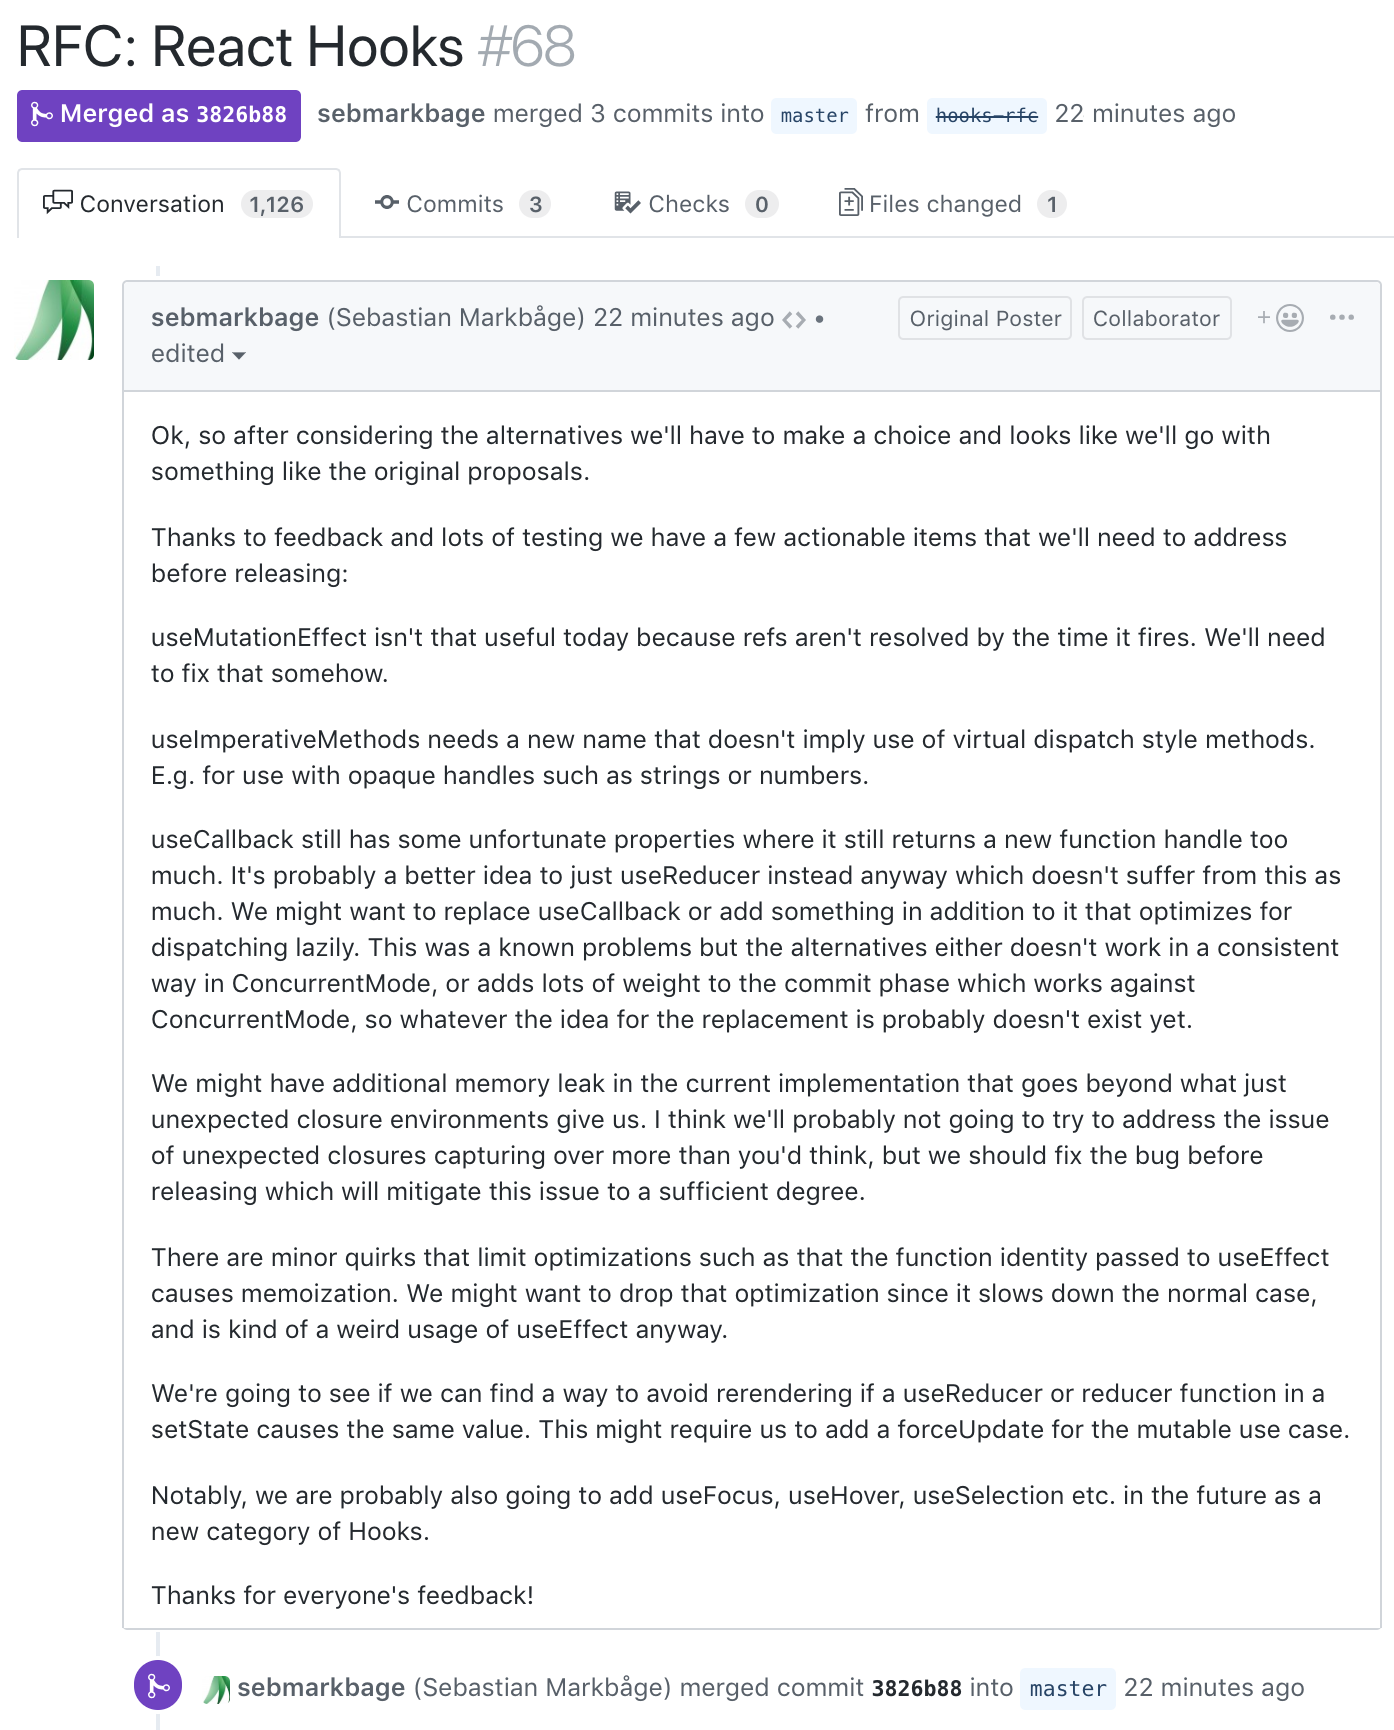Click the purple merge event icon
The width and height of the screenshot is (1394, 1730).
click(x=158, y=1685)
